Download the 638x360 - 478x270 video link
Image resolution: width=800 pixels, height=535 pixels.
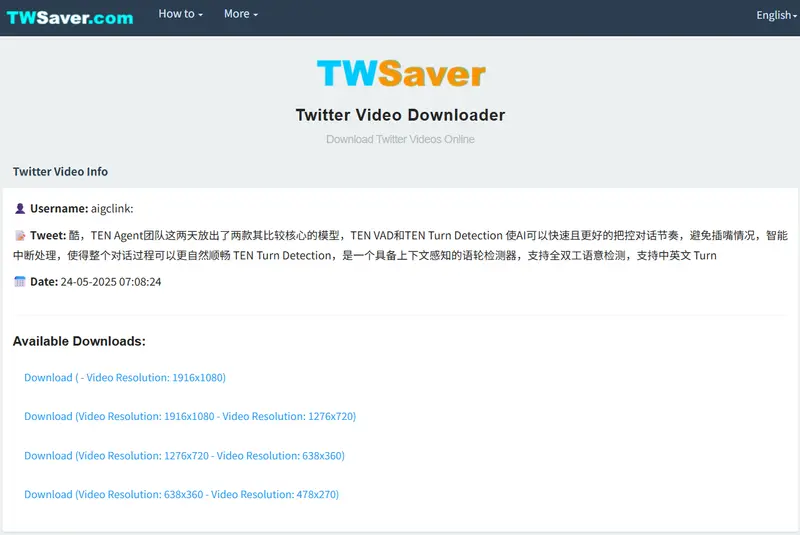tap(182, 494)
